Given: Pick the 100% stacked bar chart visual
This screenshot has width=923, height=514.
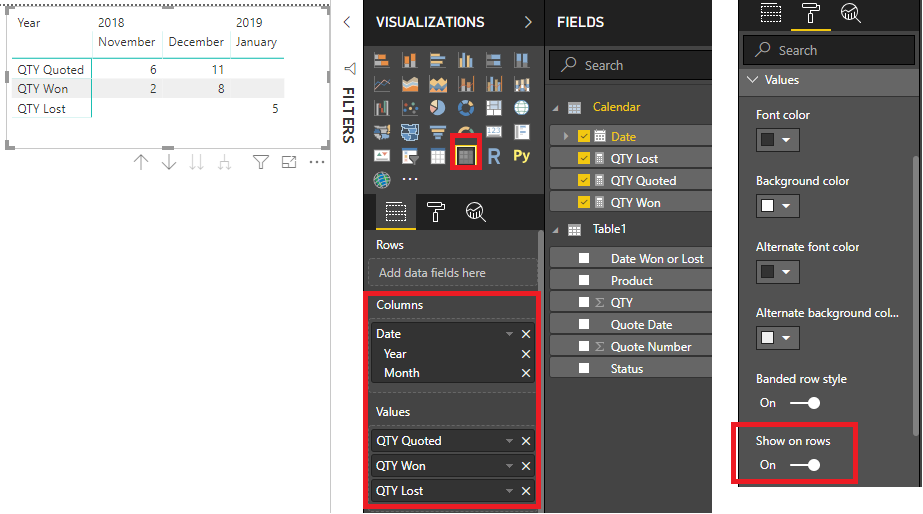Looking at the screenshot, I should click(493, 60).
